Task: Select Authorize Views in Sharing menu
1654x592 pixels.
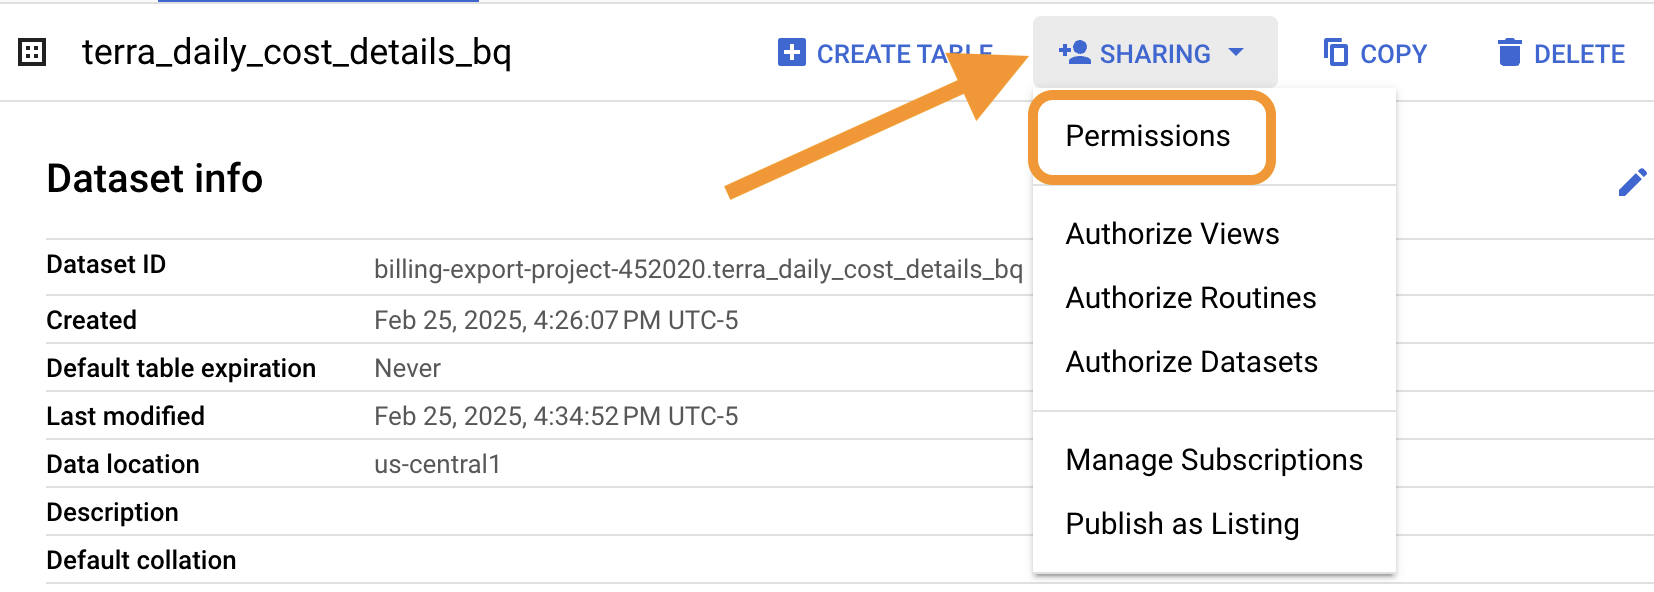Action: [1172, 234]
